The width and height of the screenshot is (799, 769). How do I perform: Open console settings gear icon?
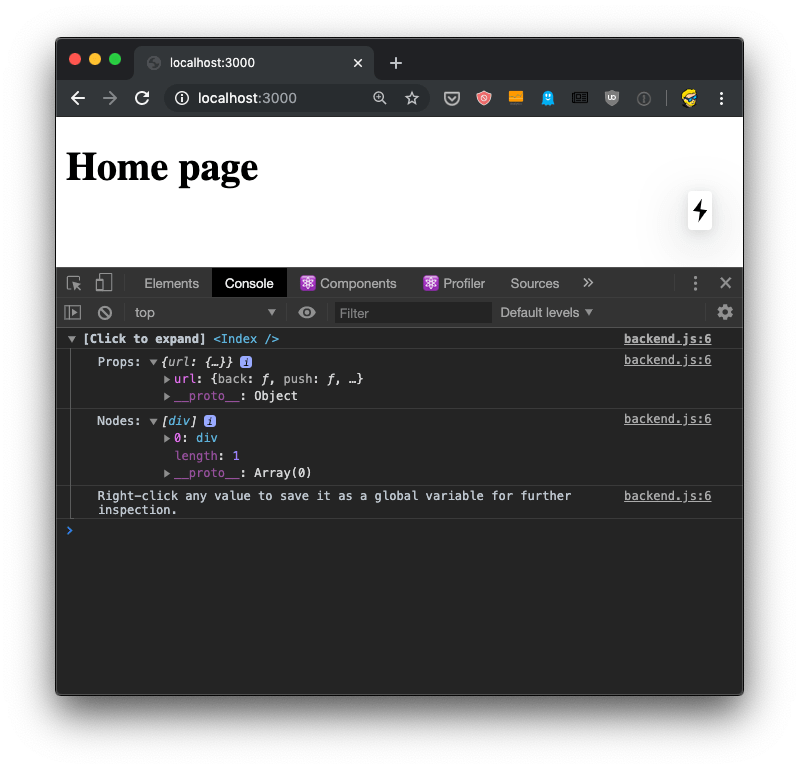725,312
